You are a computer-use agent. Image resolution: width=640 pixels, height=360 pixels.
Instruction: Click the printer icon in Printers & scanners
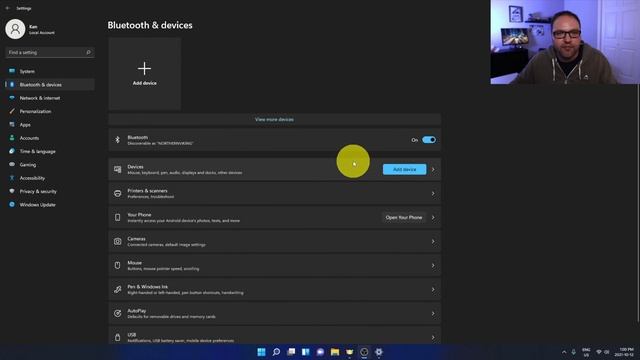(118, 193)
